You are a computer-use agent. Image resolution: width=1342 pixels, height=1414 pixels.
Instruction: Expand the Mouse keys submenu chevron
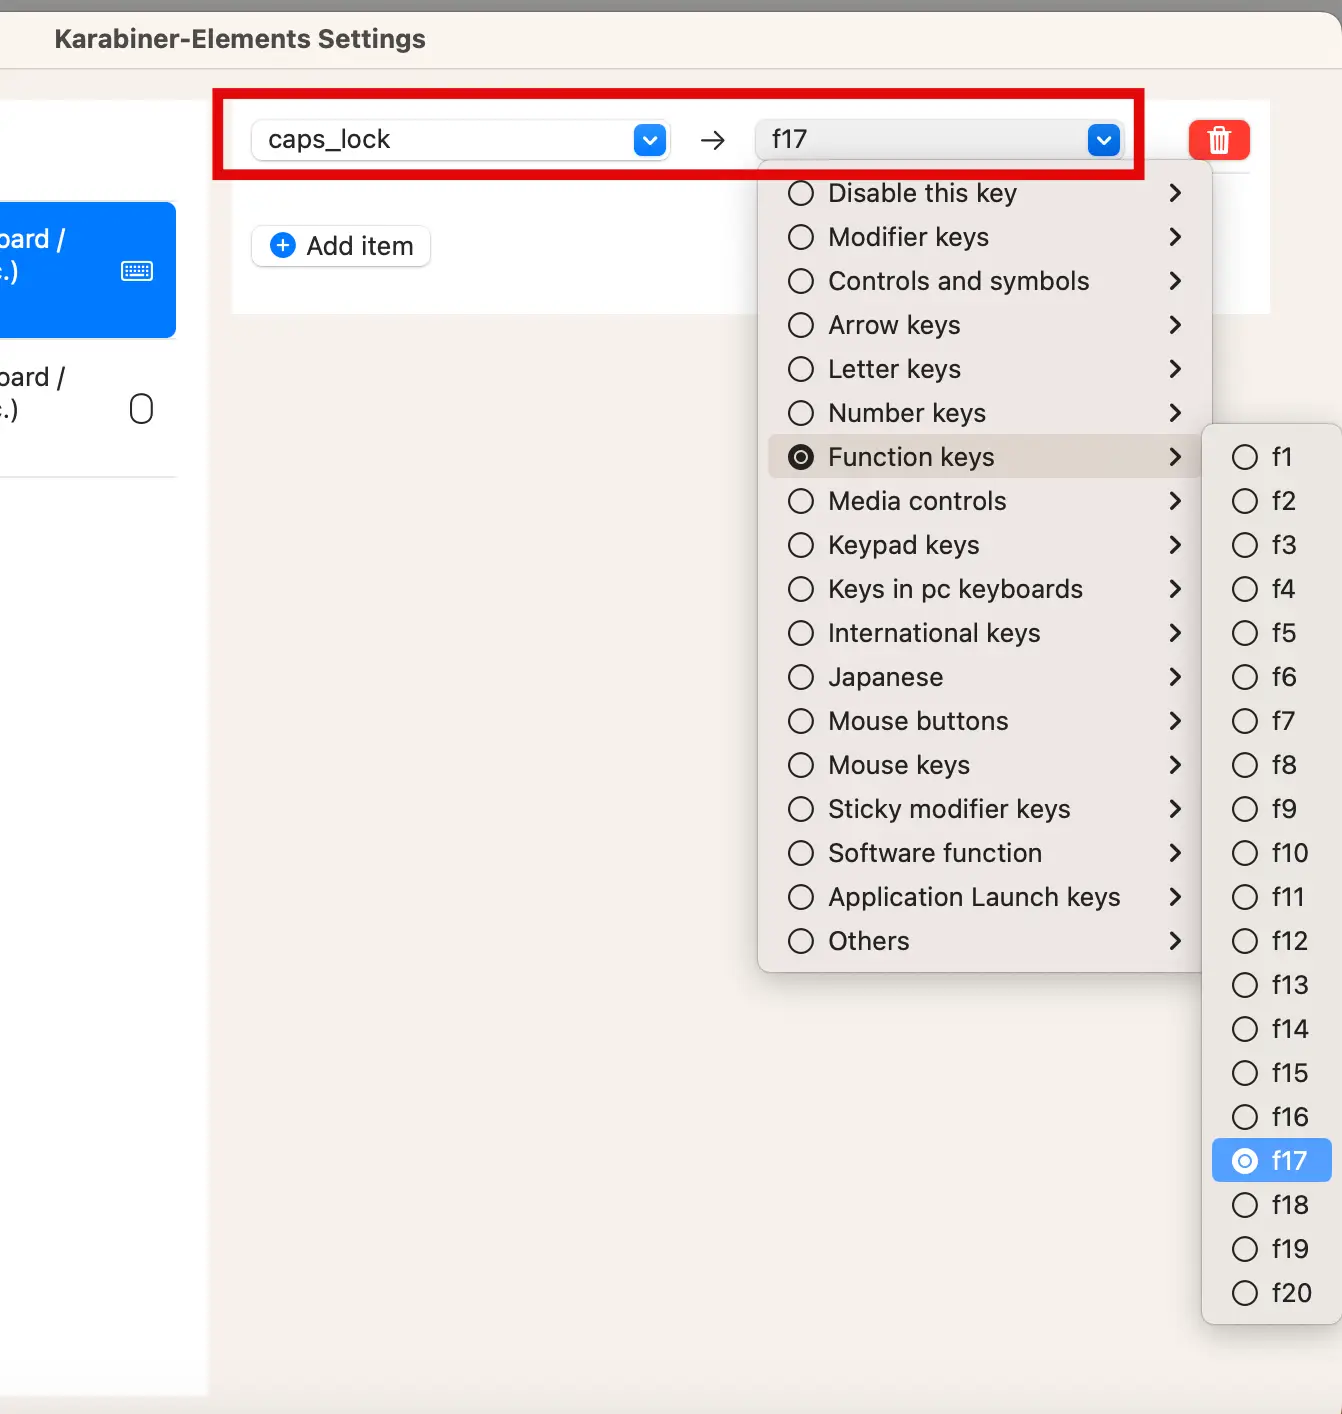1176,765
